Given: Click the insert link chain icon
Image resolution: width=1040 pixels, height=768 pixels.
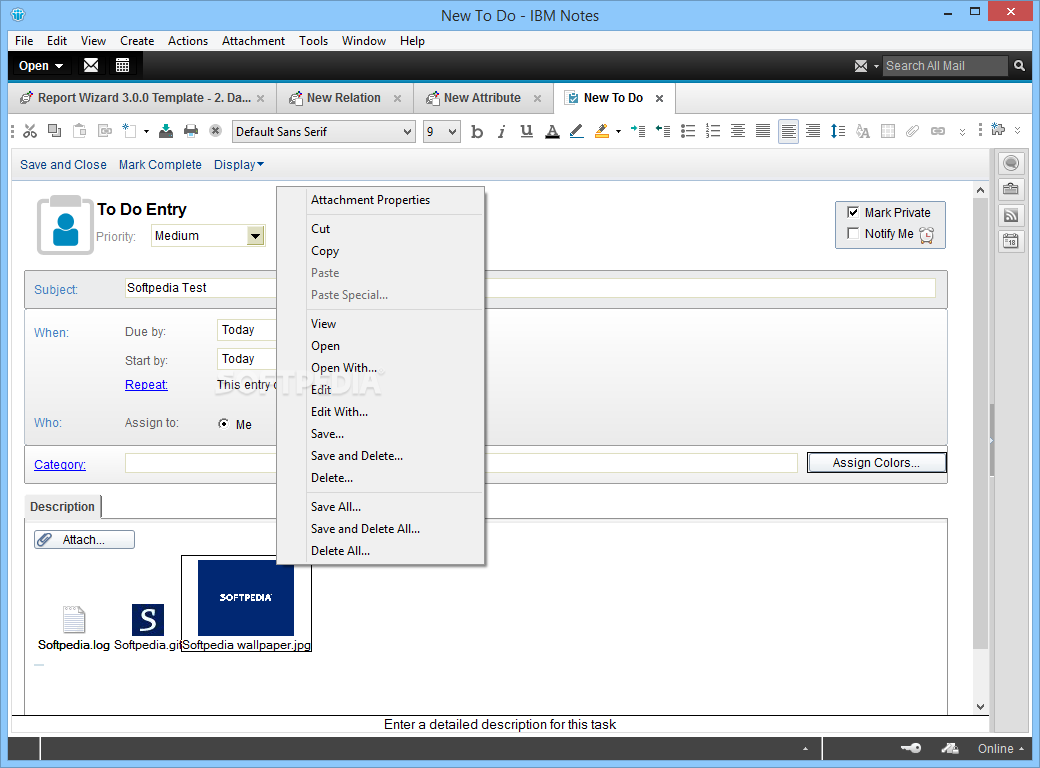Looking at the screenshot, I should tap(937, 131).
